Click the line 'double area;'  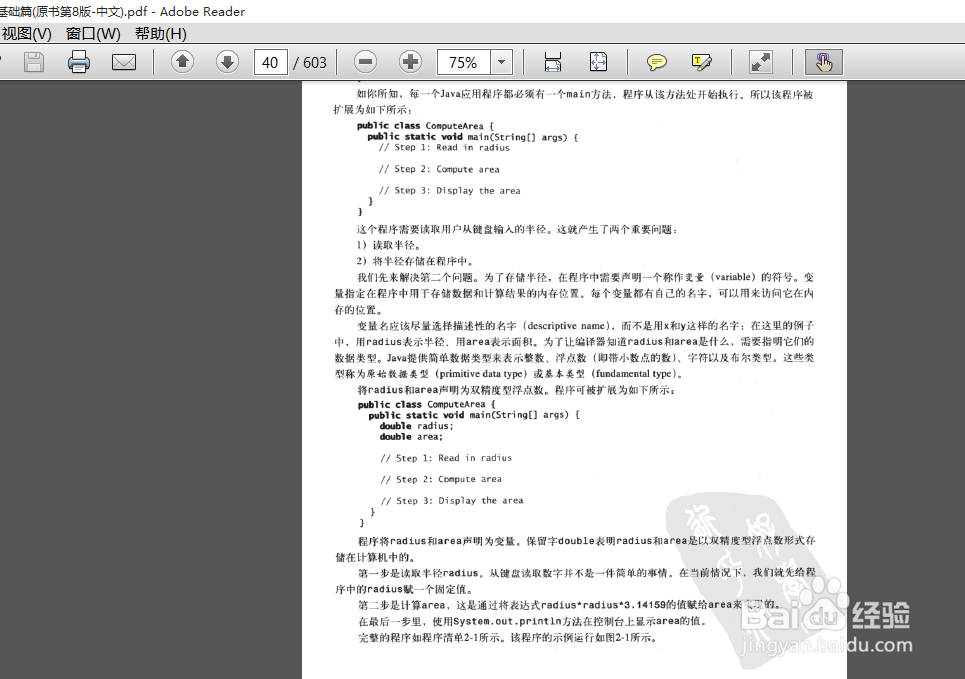(x=410, y=437)
